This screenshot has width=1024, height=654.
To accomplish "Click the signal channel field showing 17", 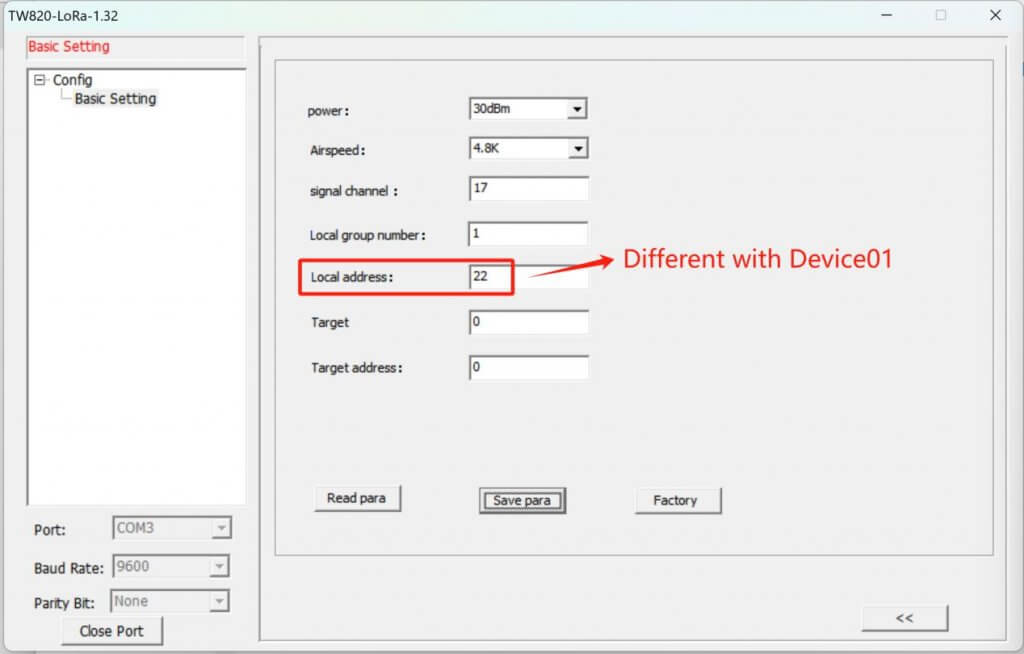I will 528,188.
